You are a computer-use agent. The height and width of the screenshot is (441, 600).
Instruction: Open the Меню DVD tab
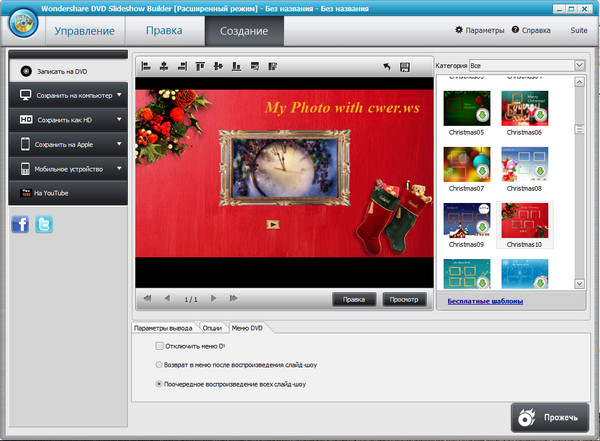click(247, 328)
